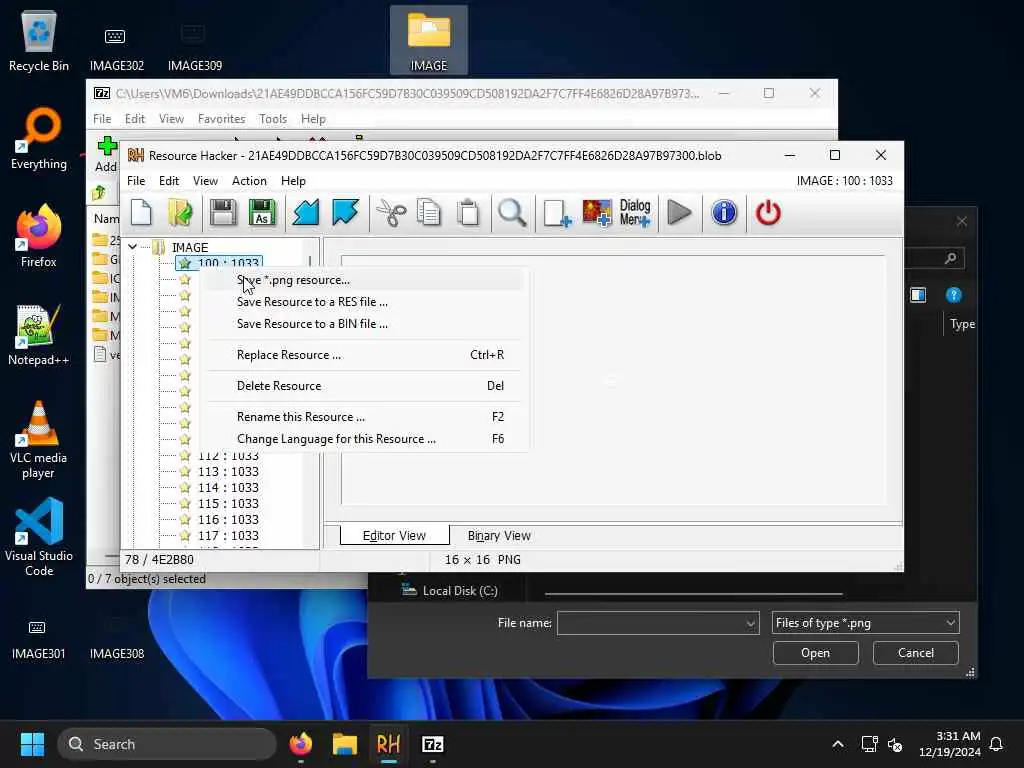Click the 7-Zip taskbar icon
The width and height of the screenshot is (1024, 768).
pyautogui.click(x=432, y=744)
